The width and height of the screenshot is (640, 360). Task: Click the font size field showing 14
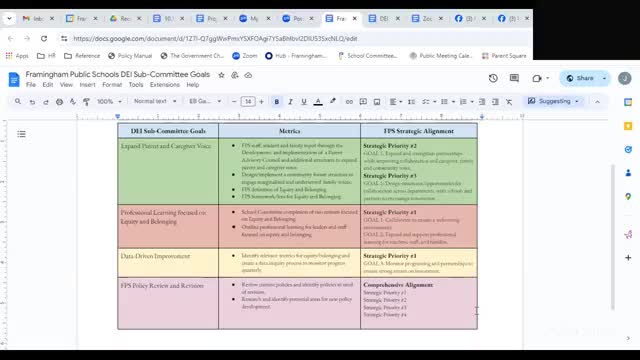(x=248, y=102)
